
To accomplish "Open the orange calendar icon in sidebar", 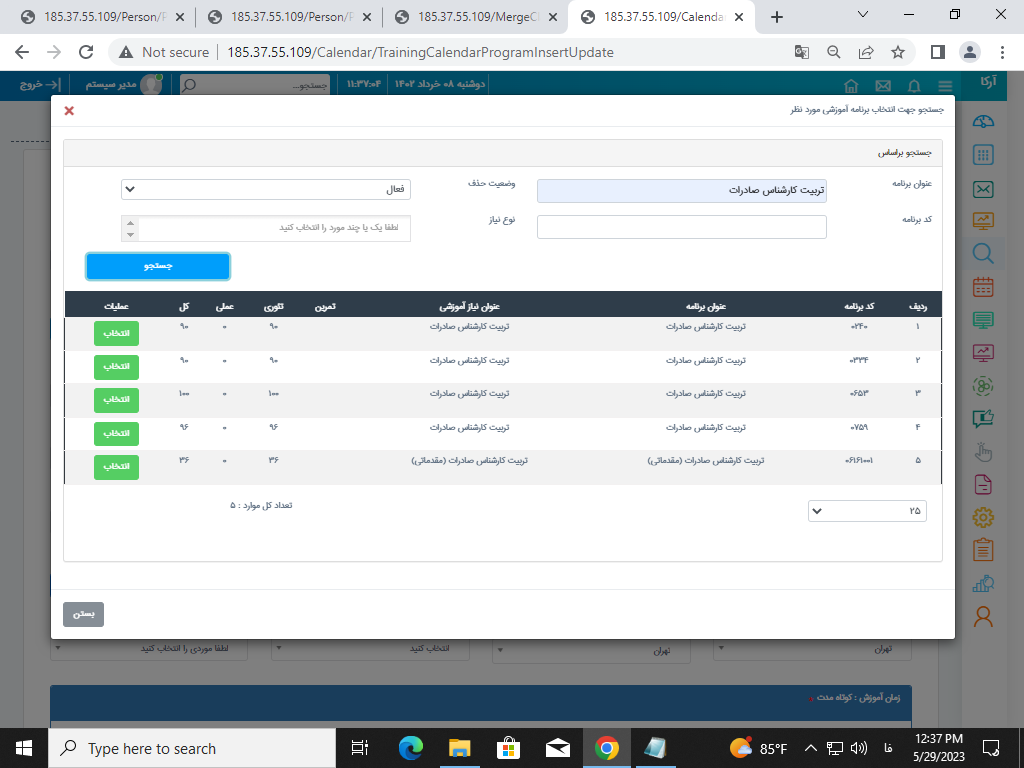I will click(983, 286).
